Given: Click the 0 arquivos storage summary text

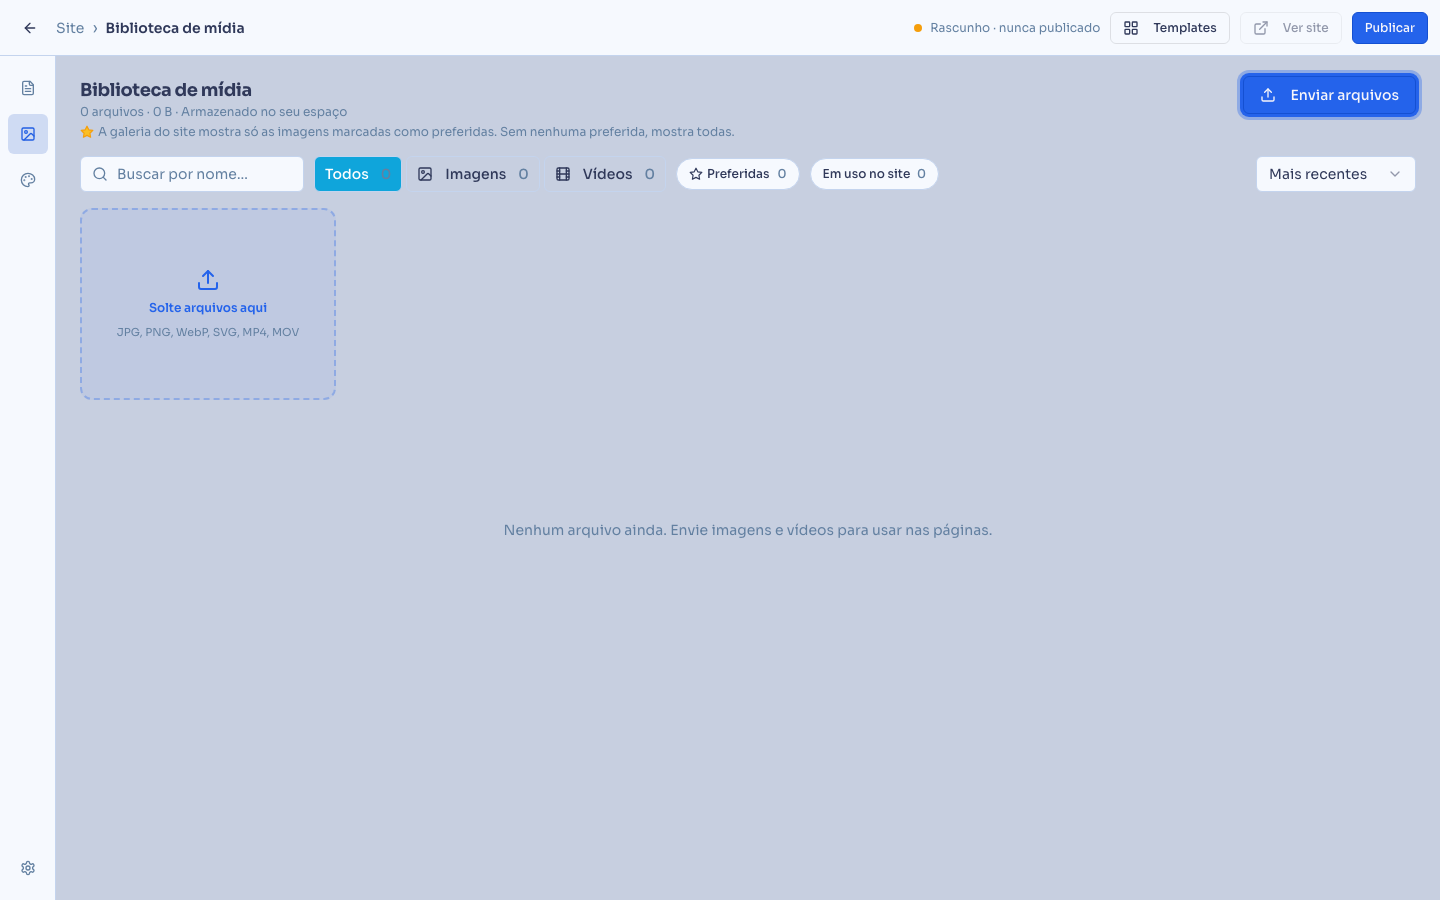Looking at the screenshot, I should click(x=214, y=112).
